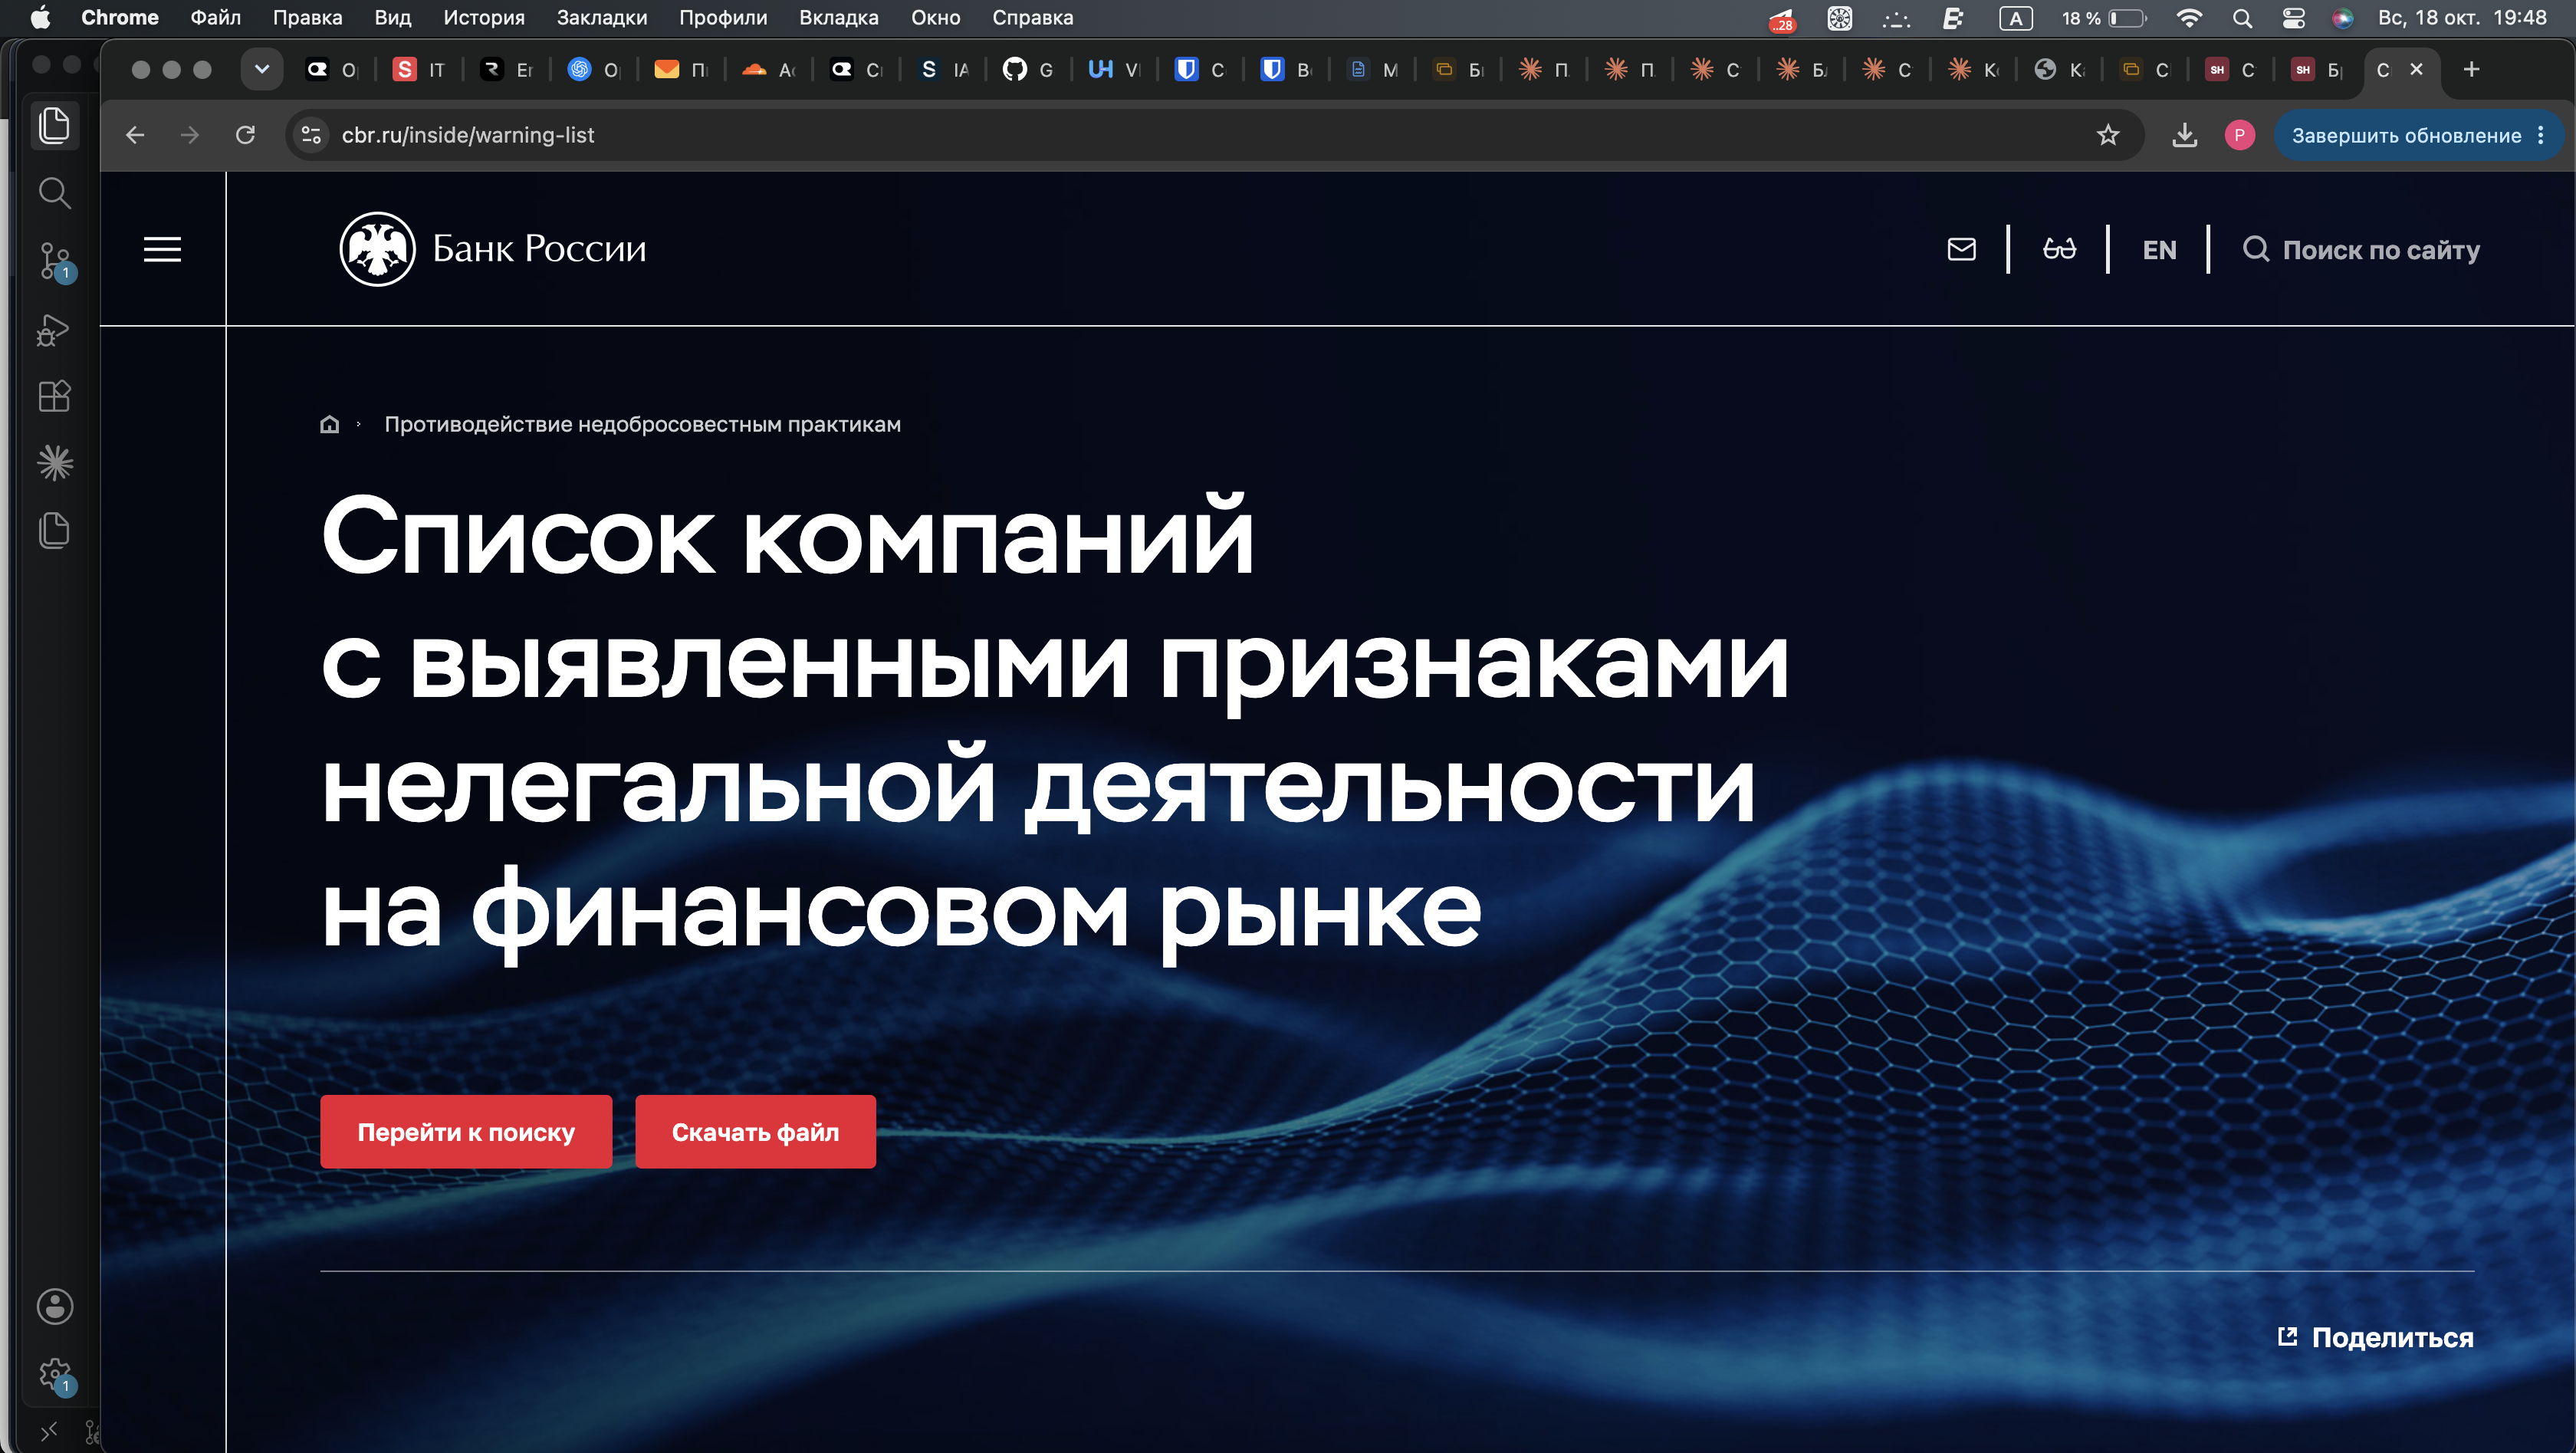Click the Bank of Russia eagle logo
Image resolution: width=2576 pixels, height=1453 pixels.
[x=377, y=249]
